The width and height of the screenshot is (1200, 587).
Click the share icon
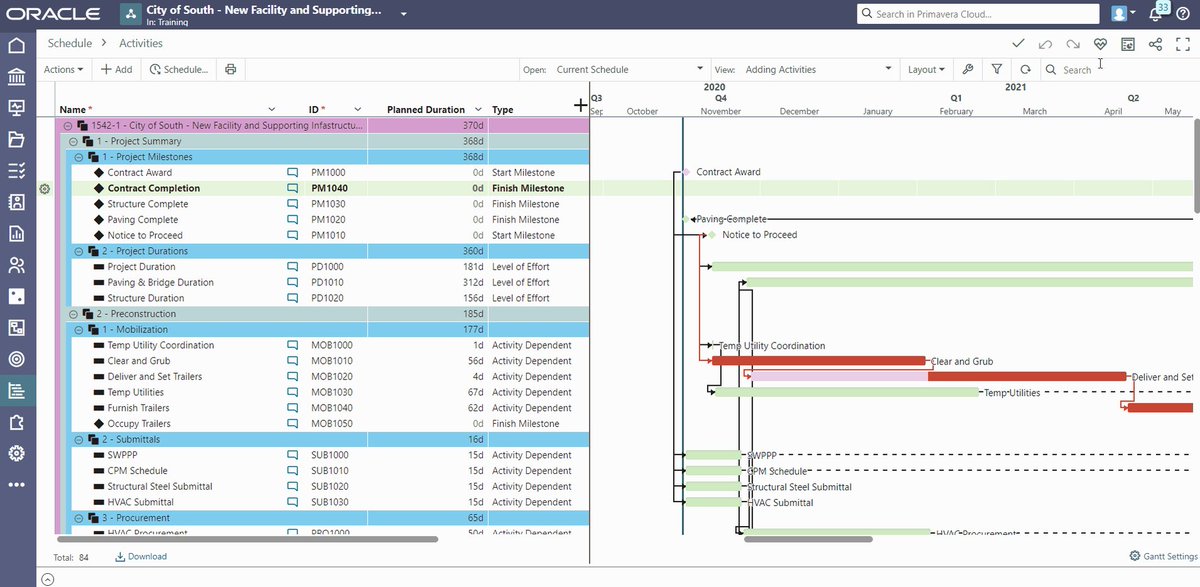(1155, 44)
